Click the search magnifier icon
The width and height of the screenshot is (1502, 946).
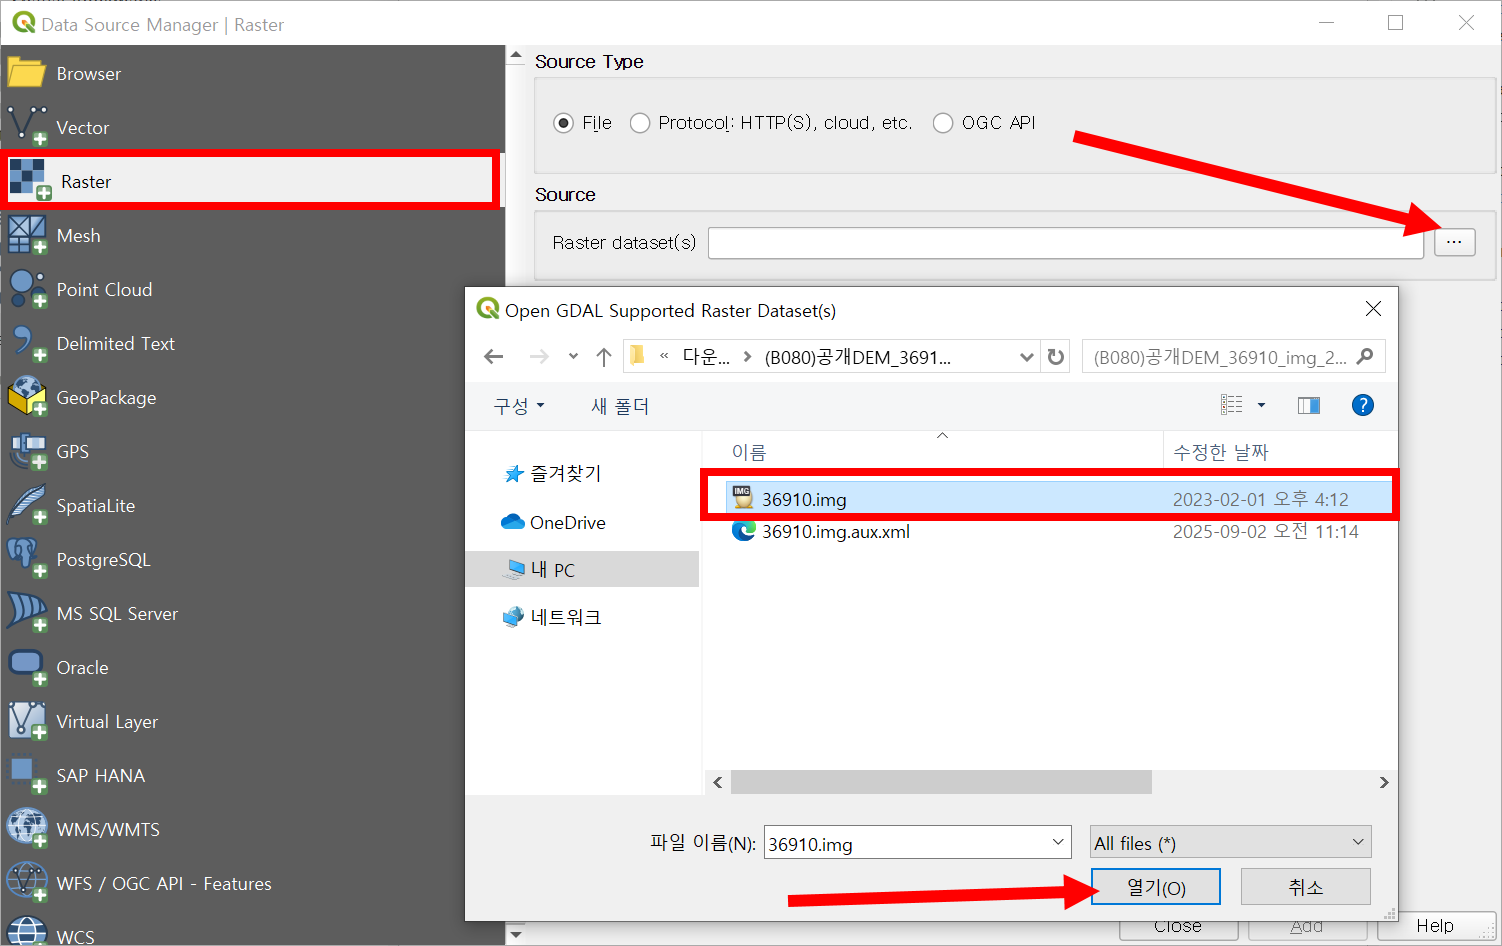1365,356
